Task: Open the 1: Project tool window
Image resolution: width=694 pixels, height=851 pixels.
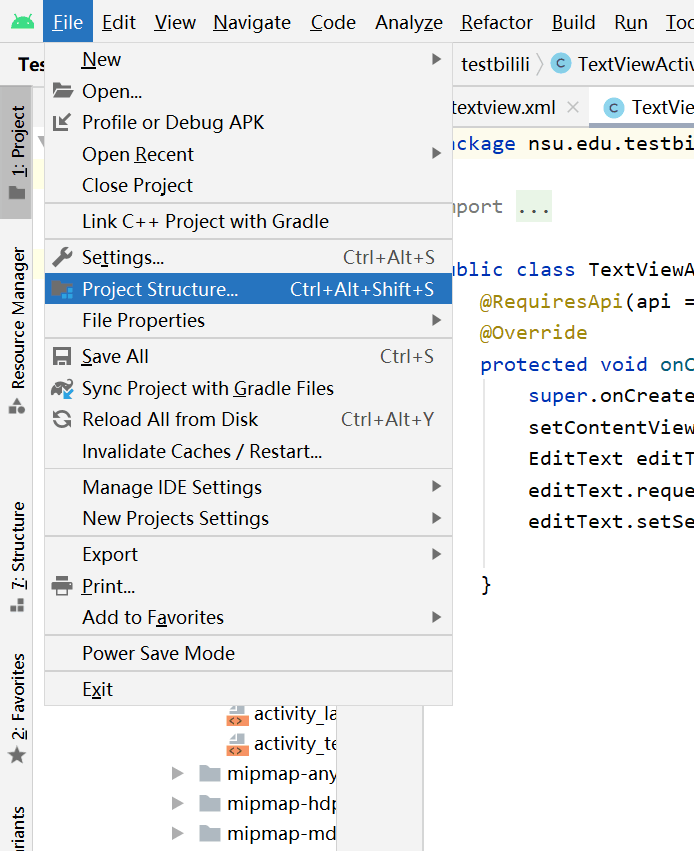Action: pos(17,151)
